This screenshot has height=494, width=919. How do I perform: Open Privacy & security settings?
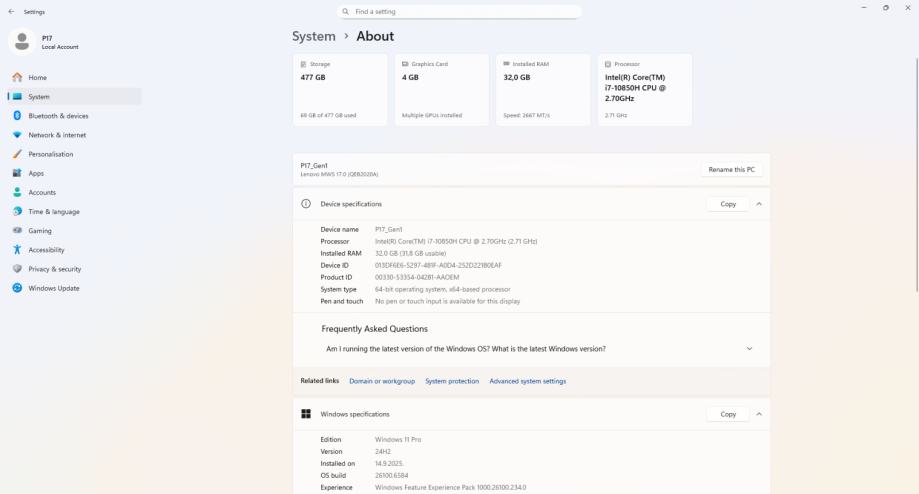54,269
